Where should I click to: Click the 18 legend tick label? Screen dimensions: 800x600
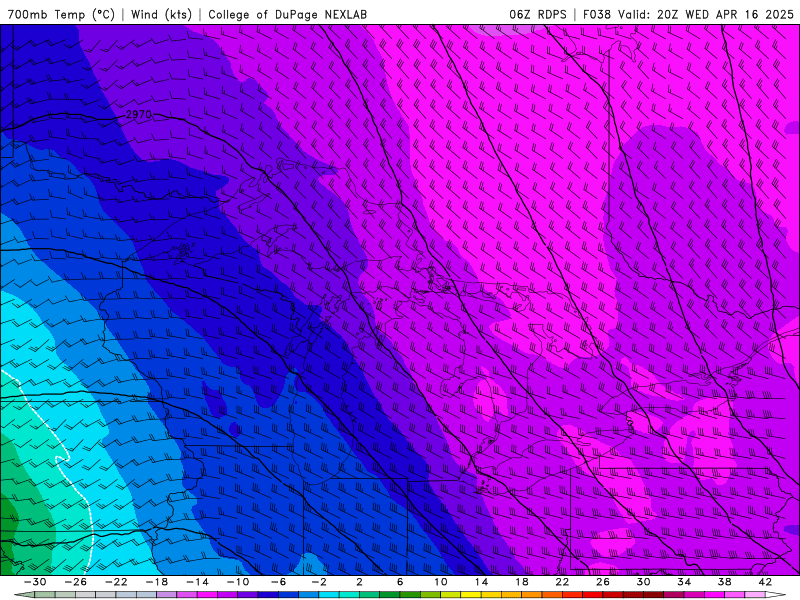(521, 582)
